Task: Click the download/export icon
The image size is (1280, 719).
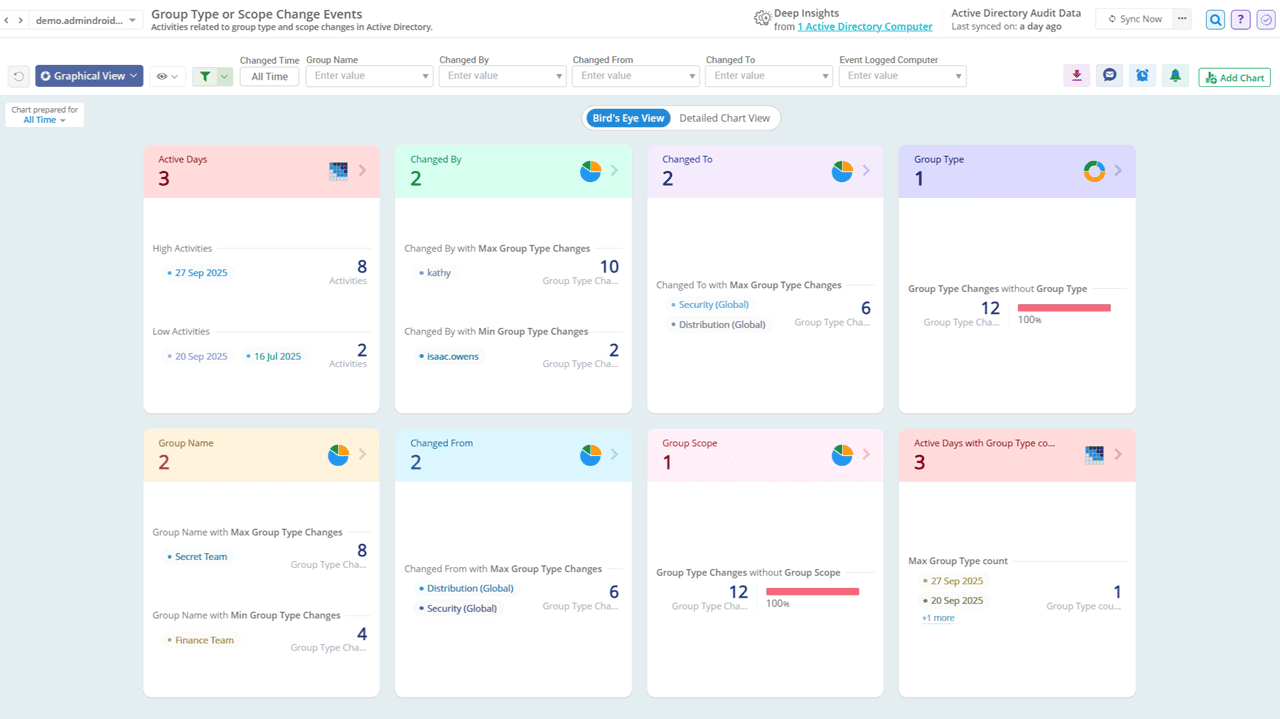Action: click(x=1076, y=76)
